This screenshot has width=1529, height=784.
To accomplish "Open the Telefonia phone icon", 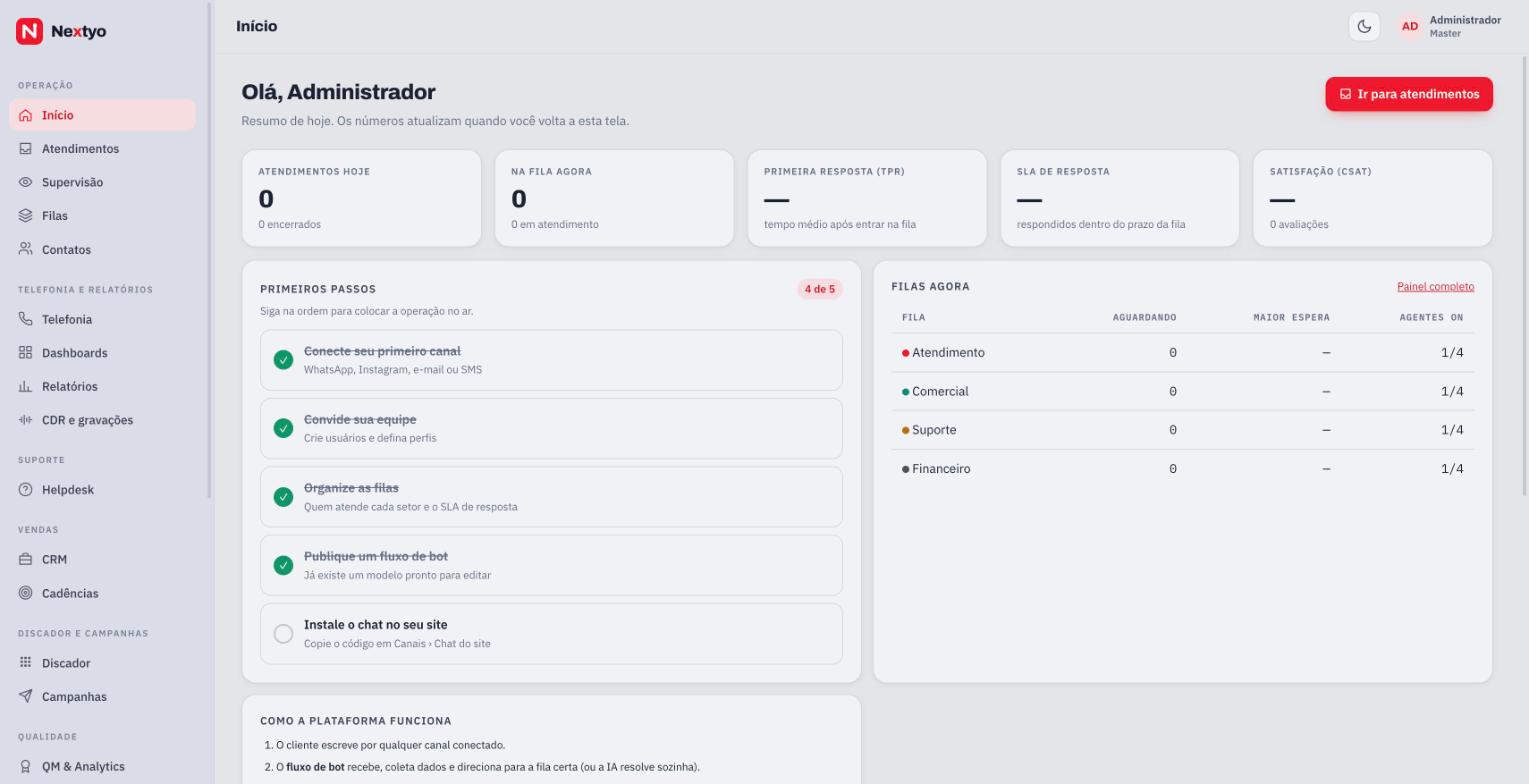I will pos(26,319).
